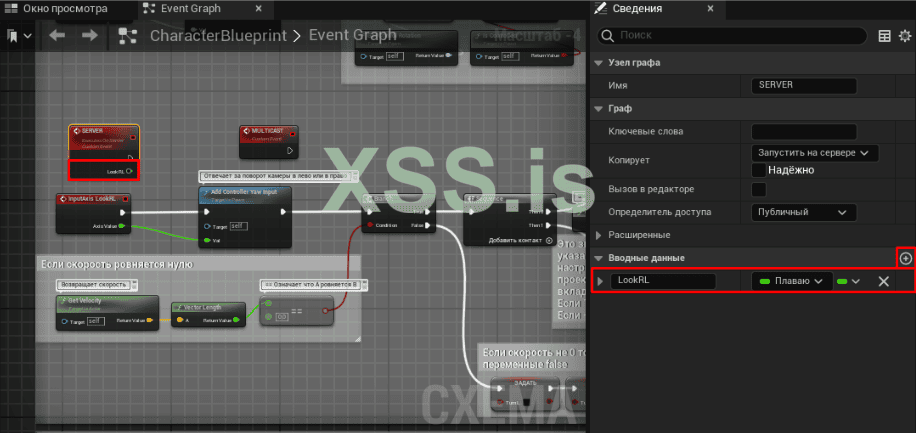Click the Ключевые слова input field
The width and height of the screenshot is (916, 433).
(x=804, y=131)
